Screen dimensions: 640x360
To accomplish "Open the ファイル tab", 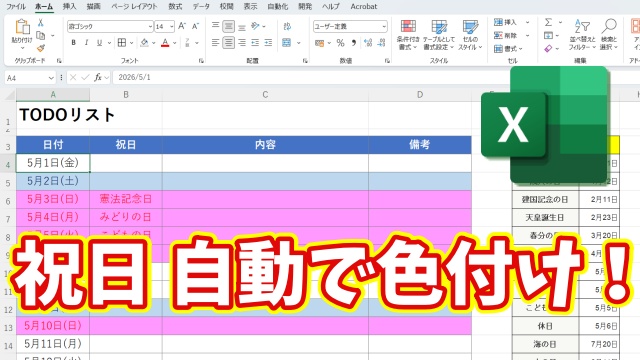I will pos(16,7).
